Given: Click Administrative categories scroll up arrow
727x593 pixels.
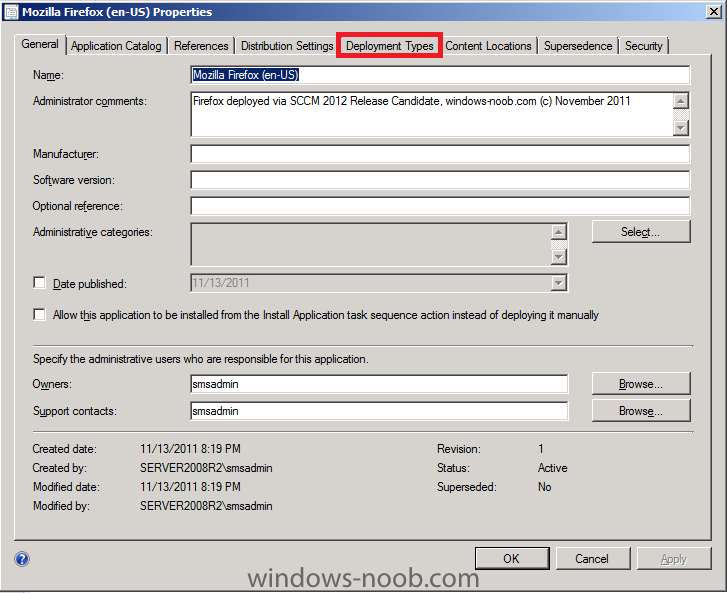Looking at the screenshot, I should pos(559,232).
